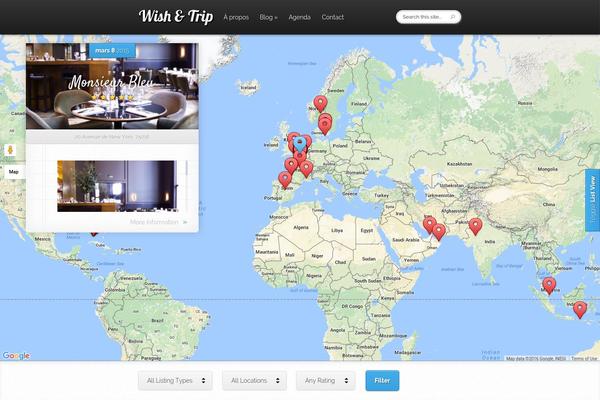Select the red marker over Norway
600x400 pixels.
coord(320,103)
